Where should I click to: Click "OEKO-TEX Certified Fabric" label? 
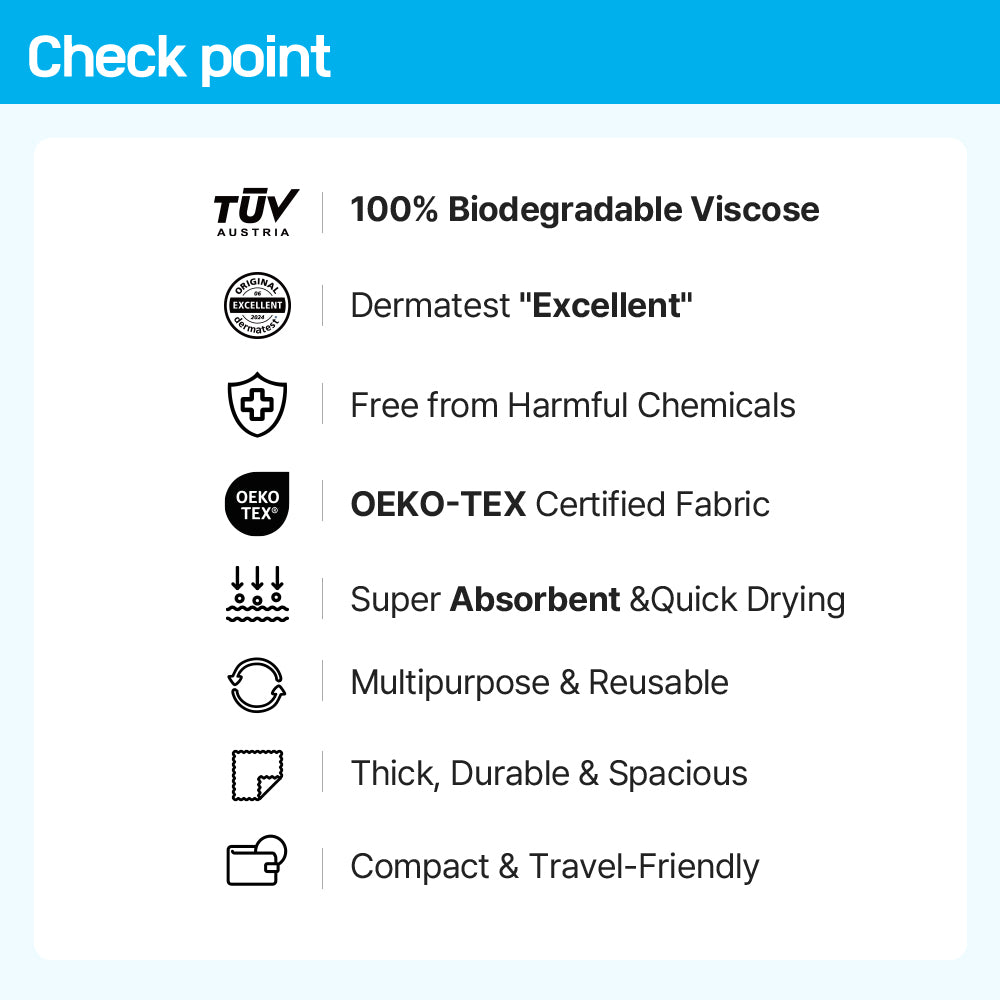click(x=560, y=504)
